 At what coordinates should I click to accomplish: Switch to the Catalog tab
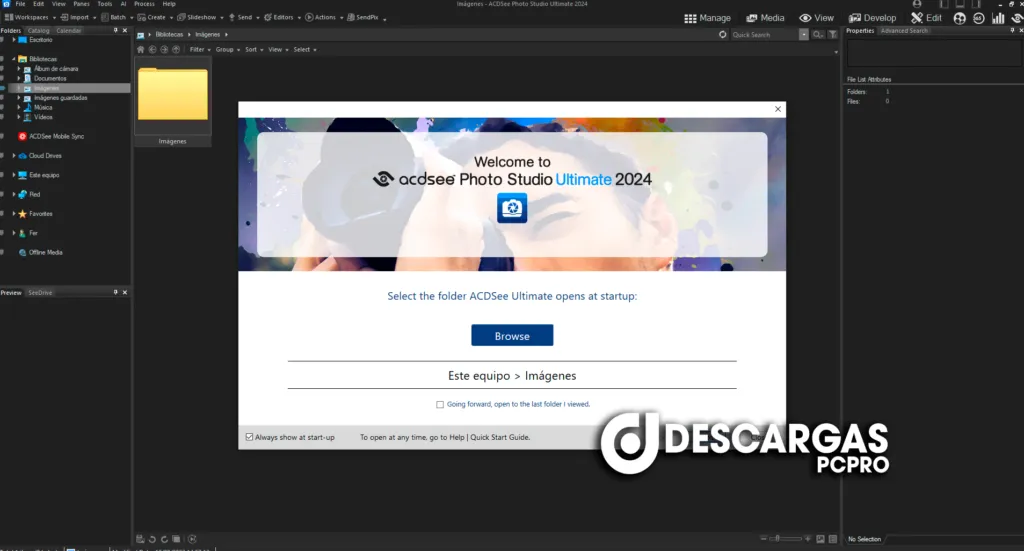(x=38, y=31)
